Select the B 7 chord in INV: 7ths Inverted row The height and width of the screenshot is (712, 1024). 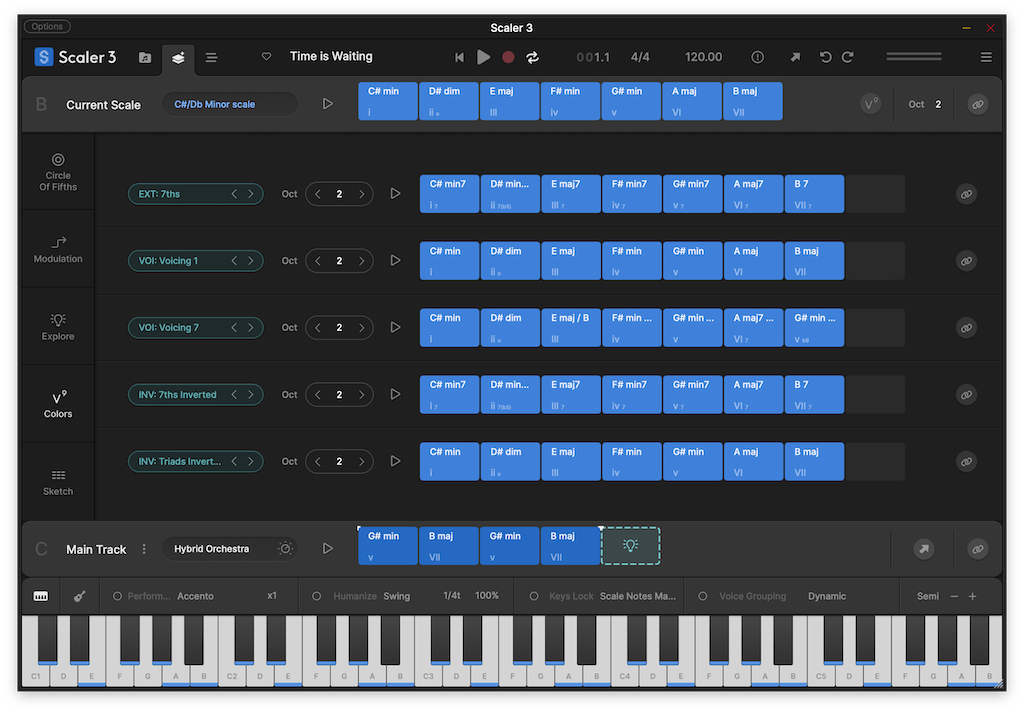[814, 395]
